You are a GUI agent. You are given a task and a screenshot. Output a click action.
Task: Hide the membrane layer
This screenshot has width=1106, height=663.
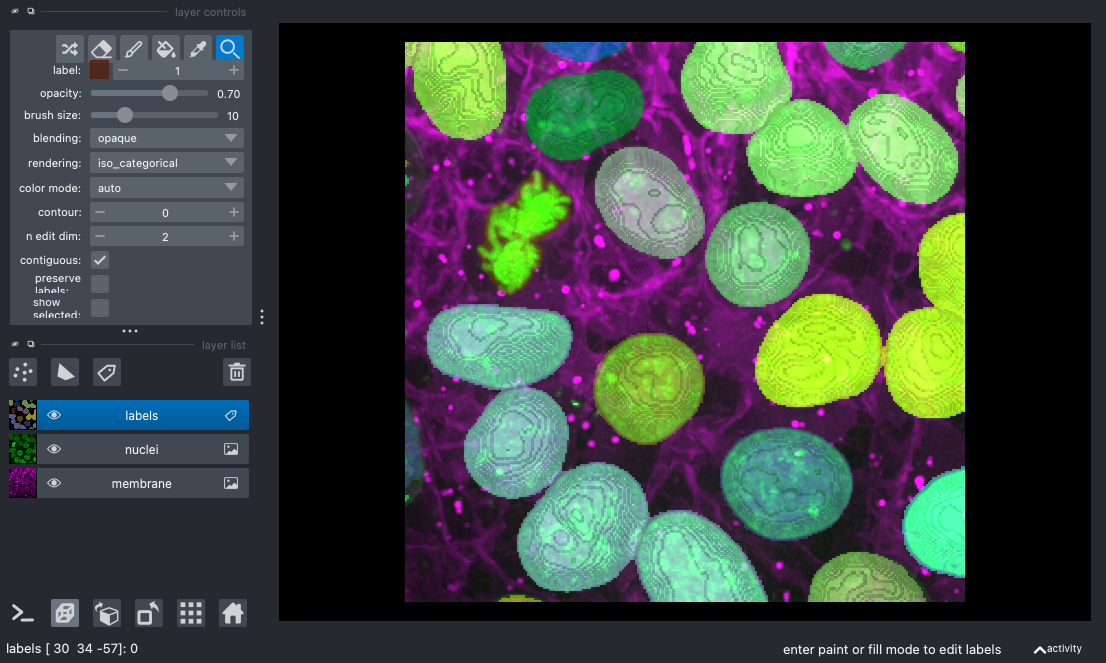[53, 483]
